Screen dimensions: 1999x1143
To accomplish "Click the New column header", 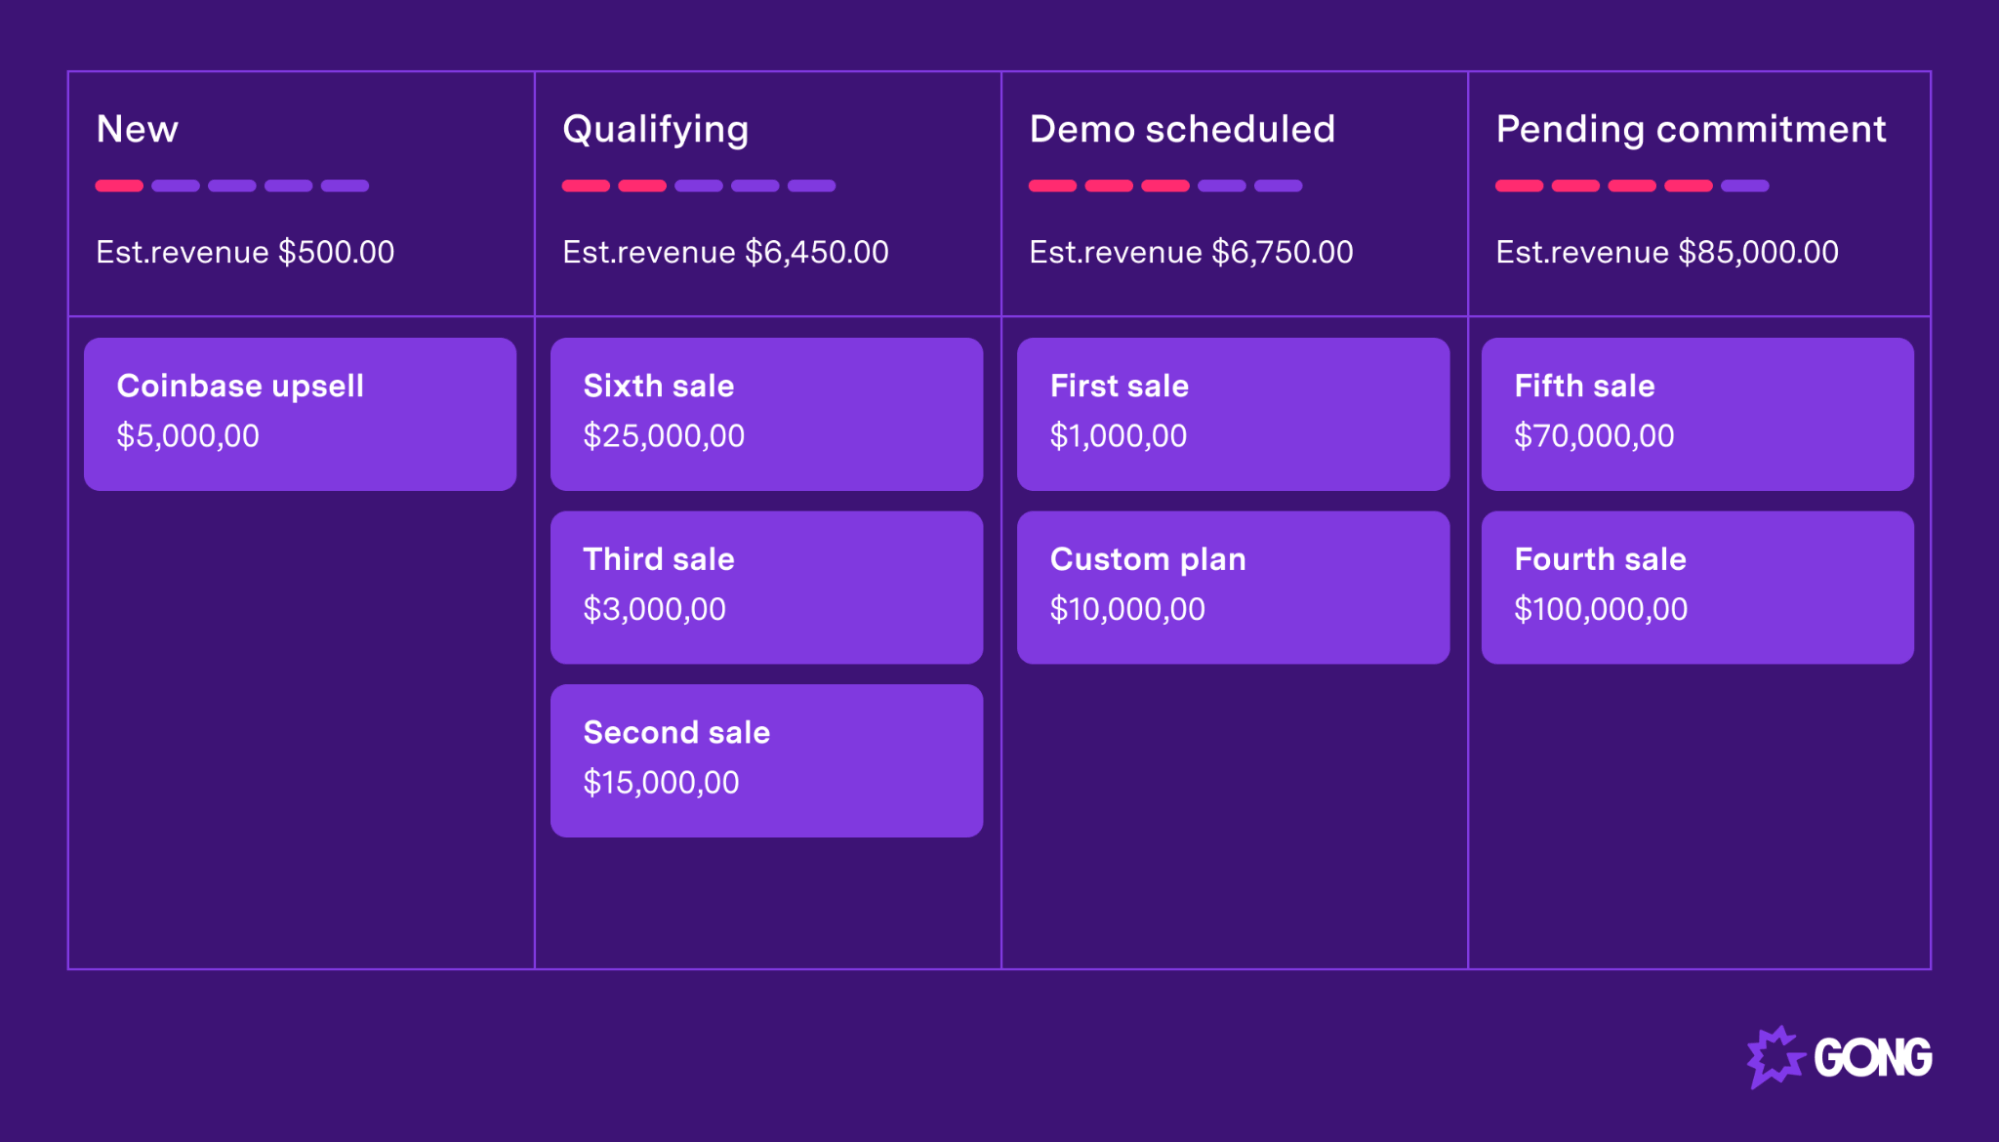I will point(137,129).
